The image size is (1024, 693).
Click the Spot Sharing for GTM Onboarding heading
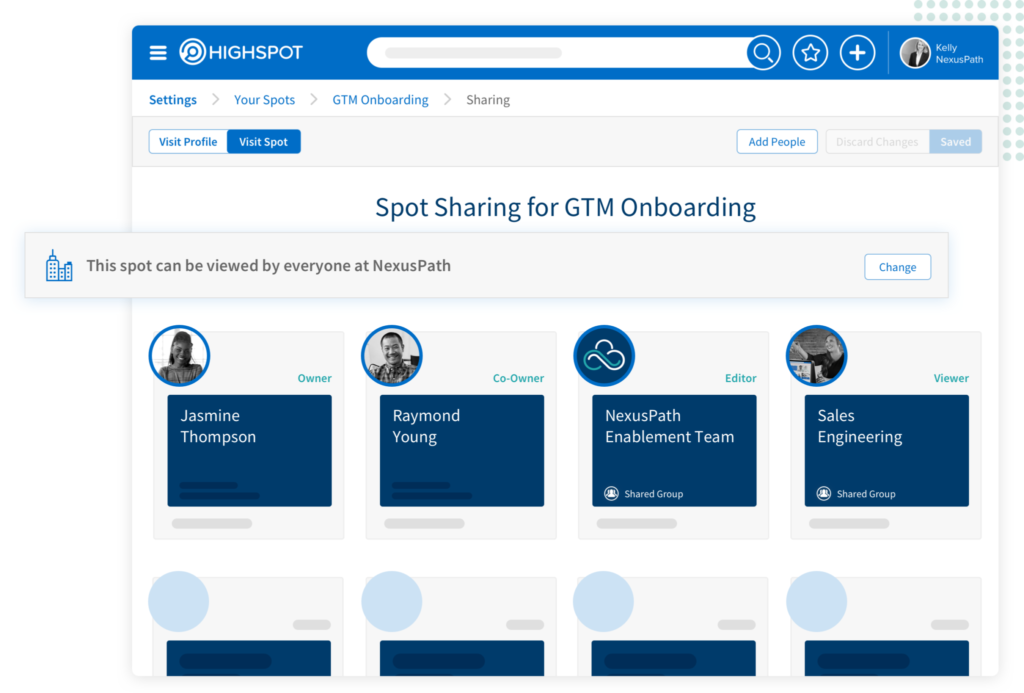click(565, 207)
